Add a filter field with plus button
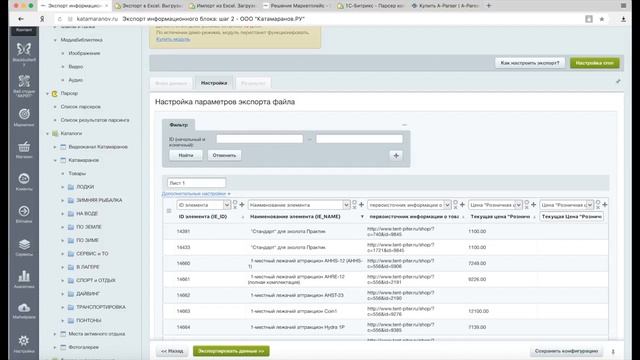The width and height of the screenshot is (640, 360). 396,156
